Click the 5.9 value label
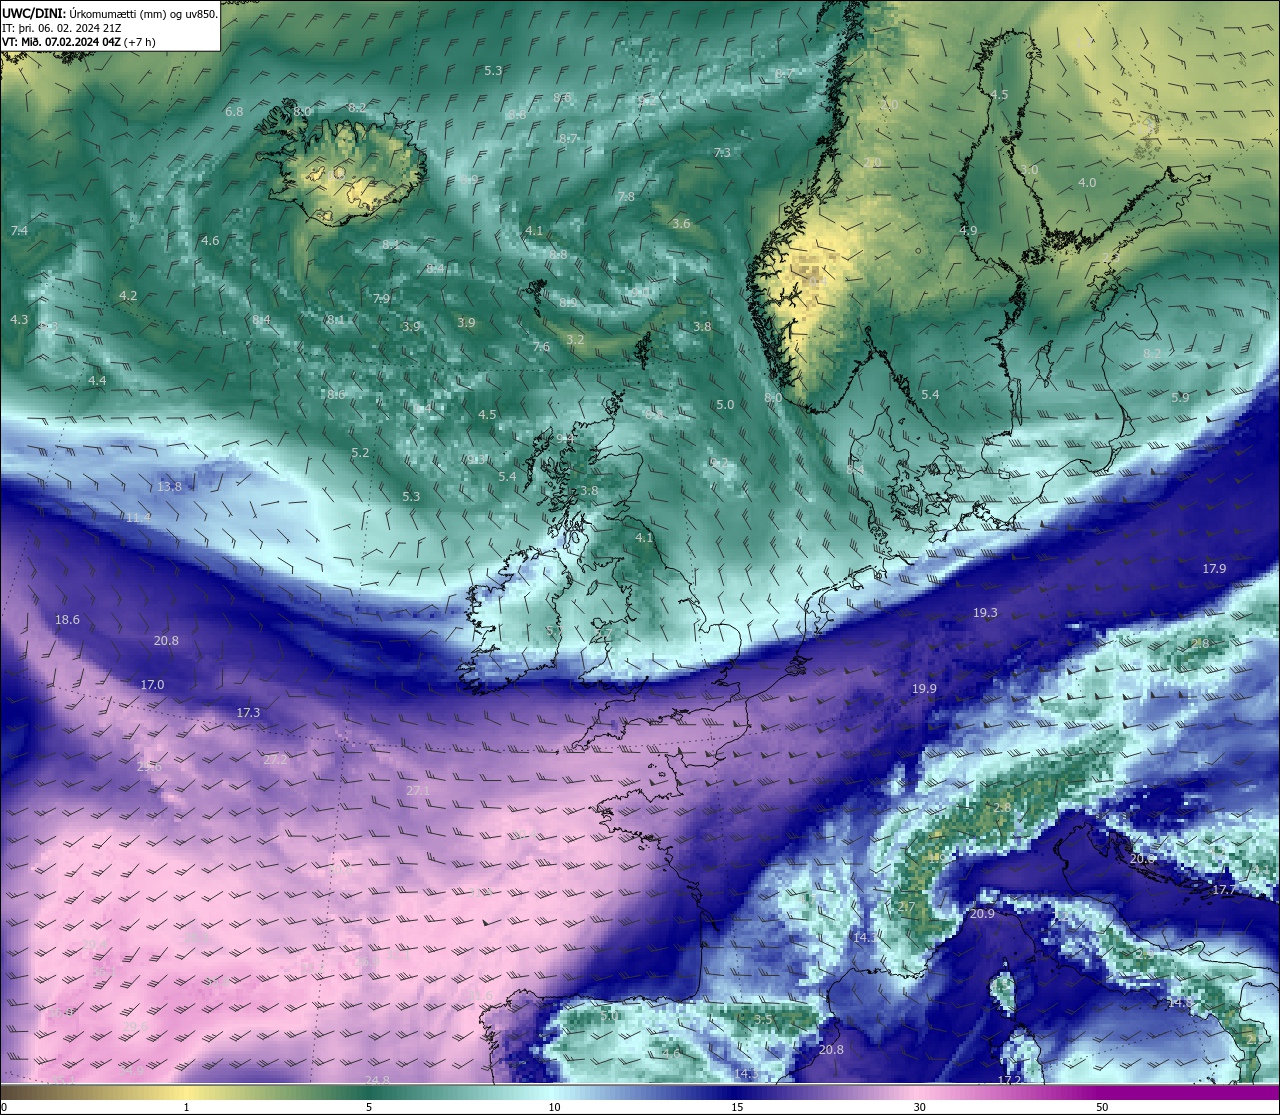1280x1115 pixels. click(1180, 397)
